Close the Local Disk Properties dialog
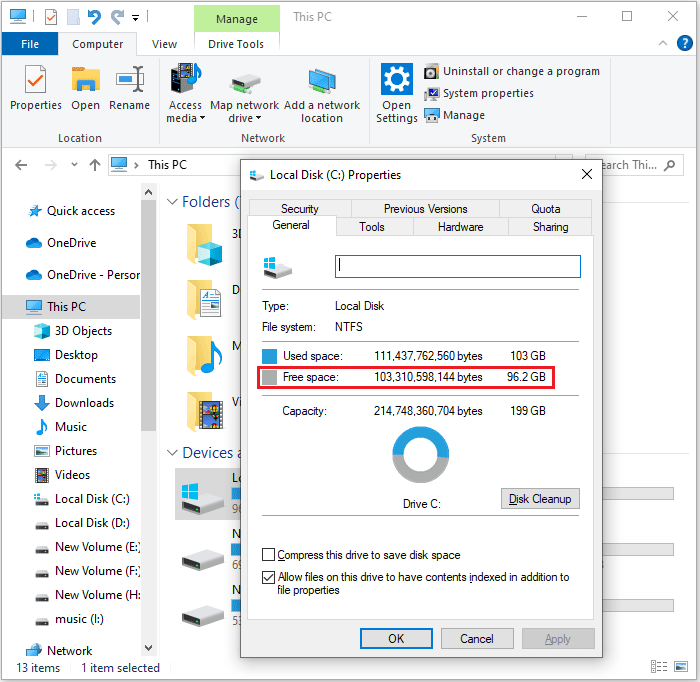 [587, 174]
